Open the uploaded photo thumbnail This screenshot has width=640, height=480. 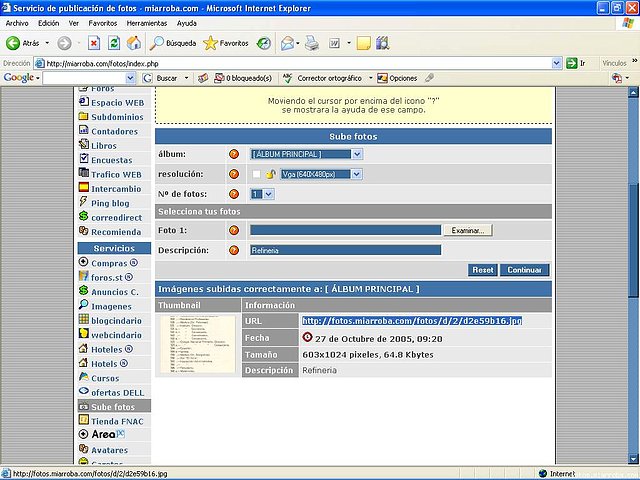click(198, 344)
